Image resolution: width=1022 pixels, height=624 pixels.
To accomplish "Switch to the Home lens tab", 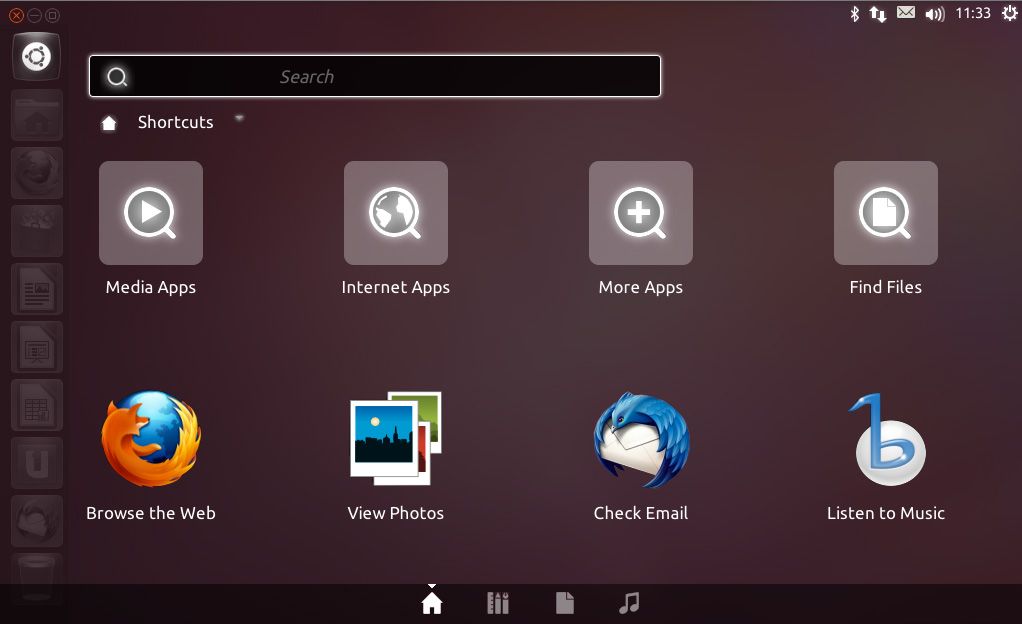I will (x=431, y=603).
